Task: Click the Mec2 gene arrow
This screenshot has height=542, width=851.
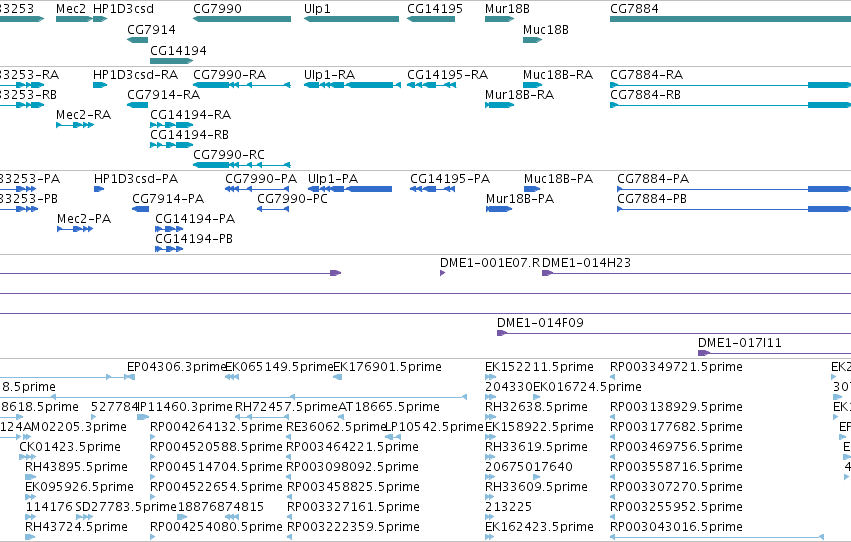Action: 74,19
